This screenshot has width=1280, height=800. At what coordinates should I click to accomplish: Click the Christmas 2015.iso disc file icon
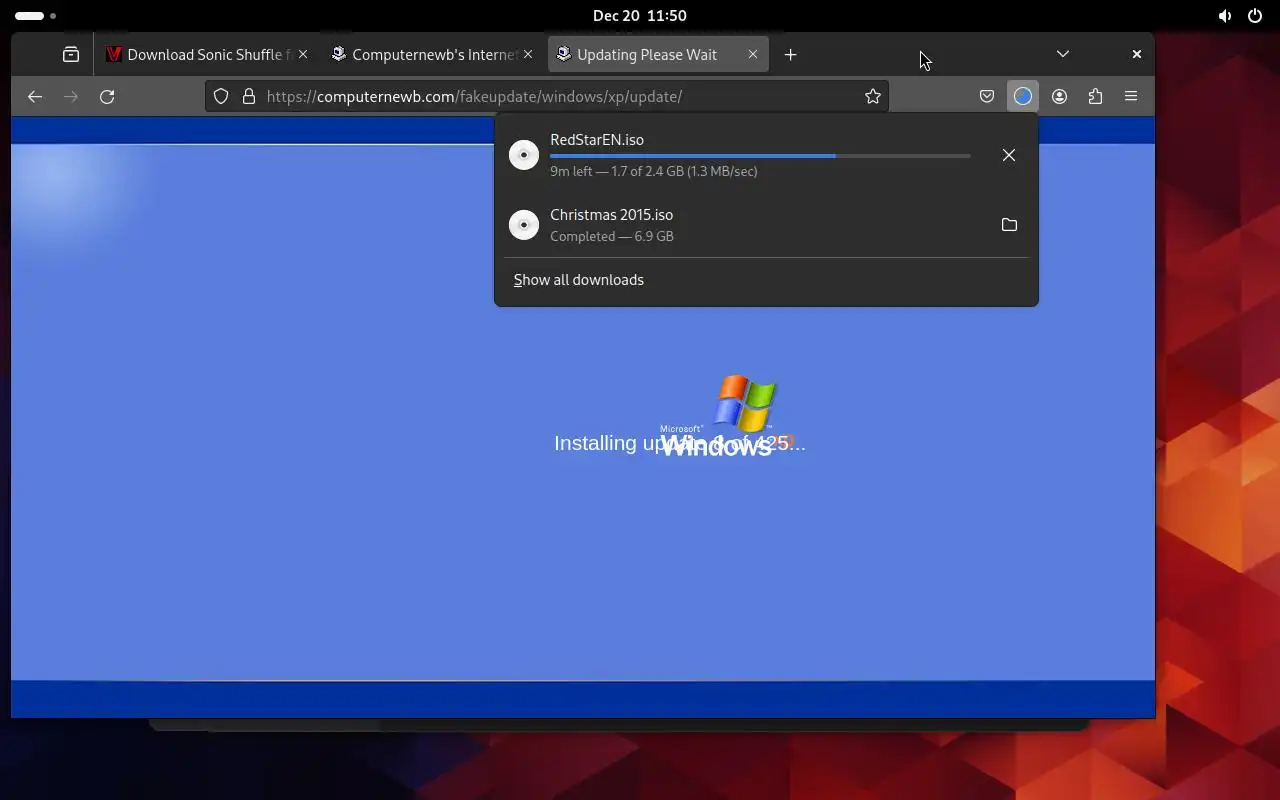point(524,225)
